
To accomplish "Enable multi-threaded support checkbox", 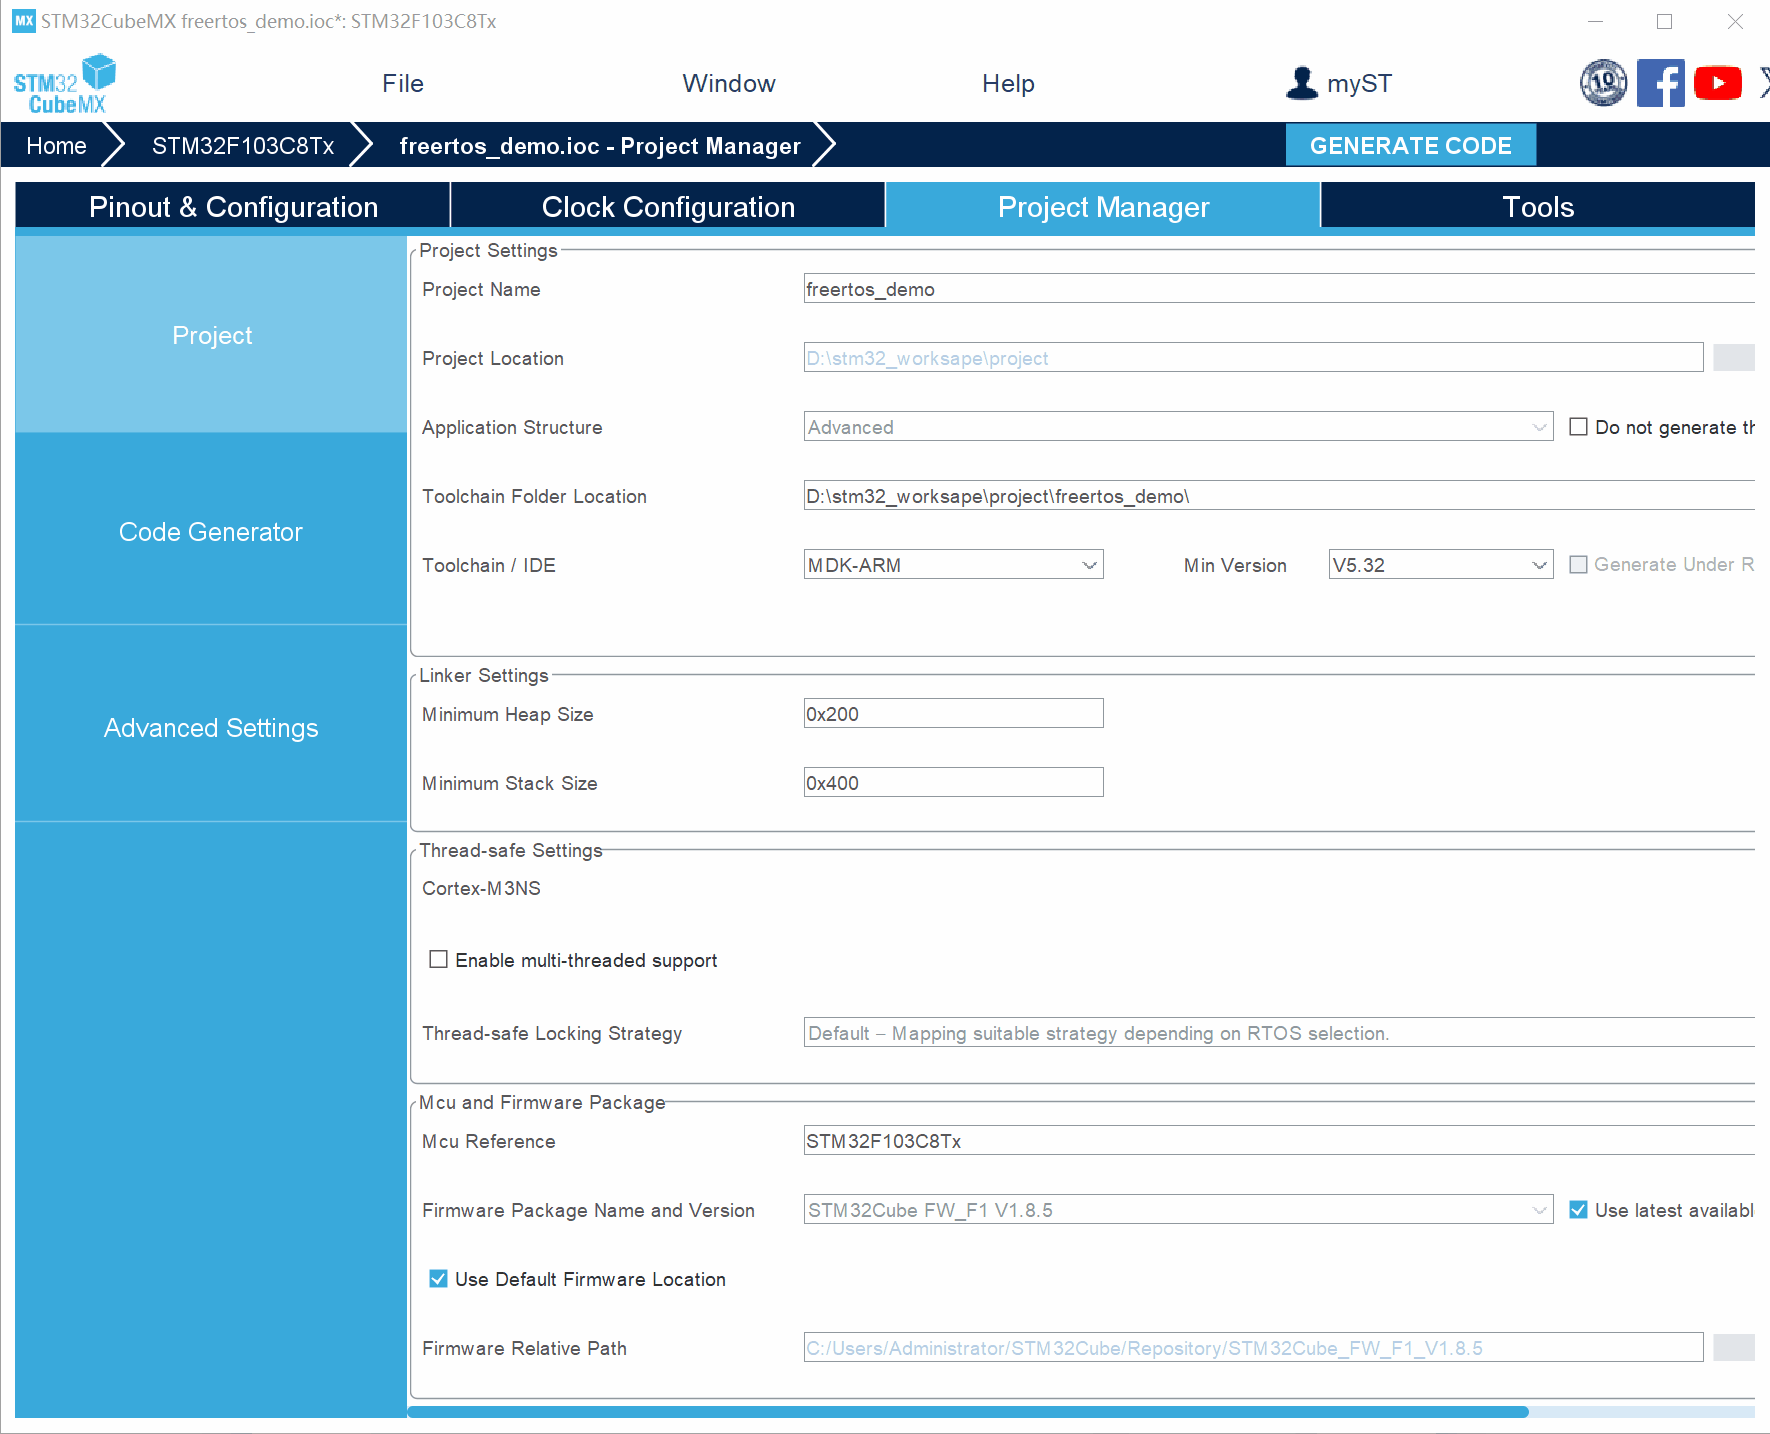I will 438,960.
